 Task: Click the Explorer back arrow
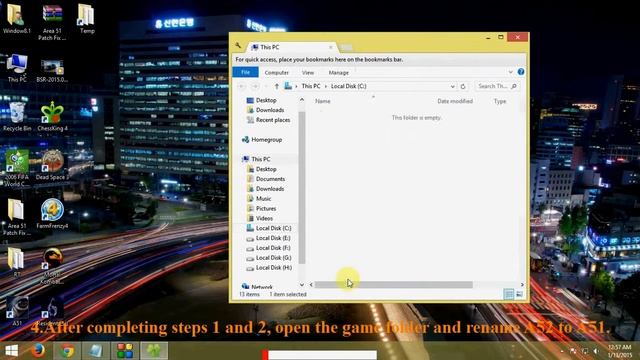pyautogui.click(x=242, y=87)
